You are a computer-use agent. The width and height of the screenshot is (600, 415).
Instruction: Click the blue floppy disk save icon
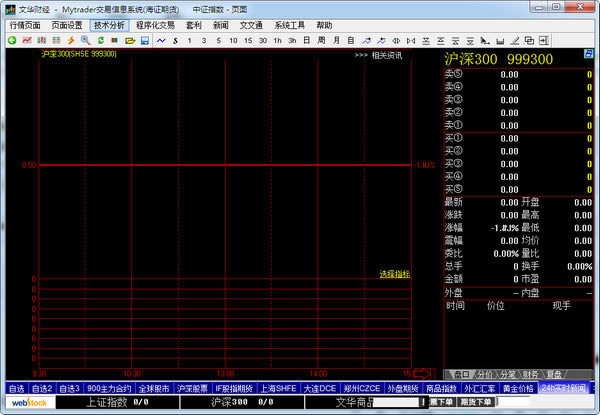[x=145, y=40]
